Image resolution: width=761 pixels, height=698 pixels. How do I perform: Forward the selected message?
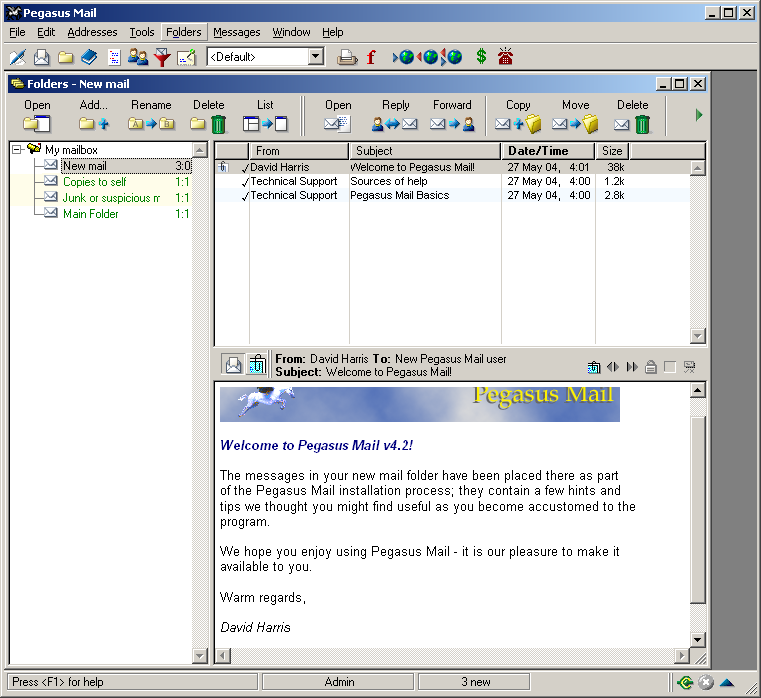click(x=452, y=116)
